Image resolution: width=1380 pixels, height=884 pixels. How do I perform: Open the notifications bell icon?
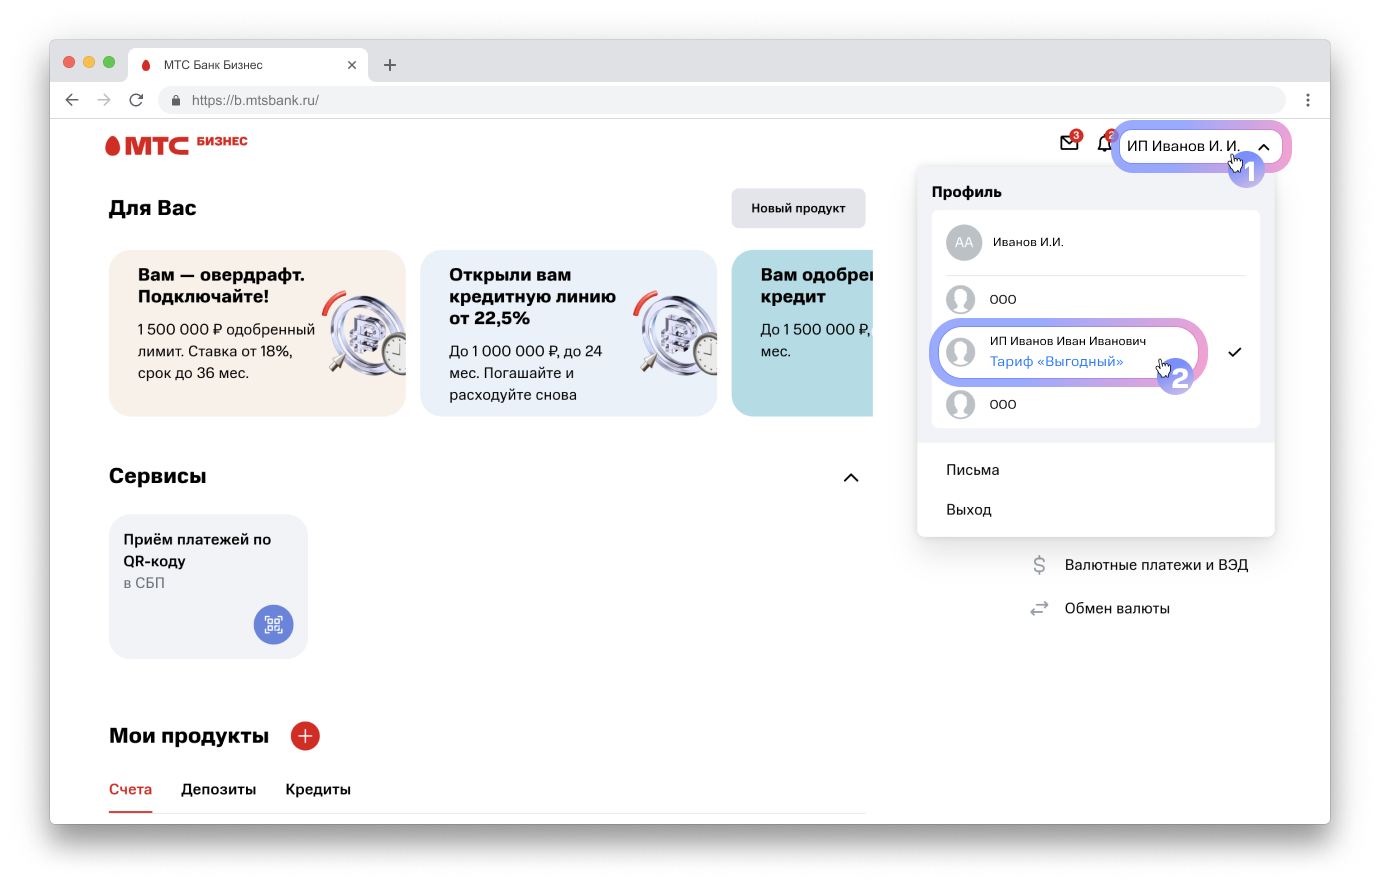pos(1104,143)
